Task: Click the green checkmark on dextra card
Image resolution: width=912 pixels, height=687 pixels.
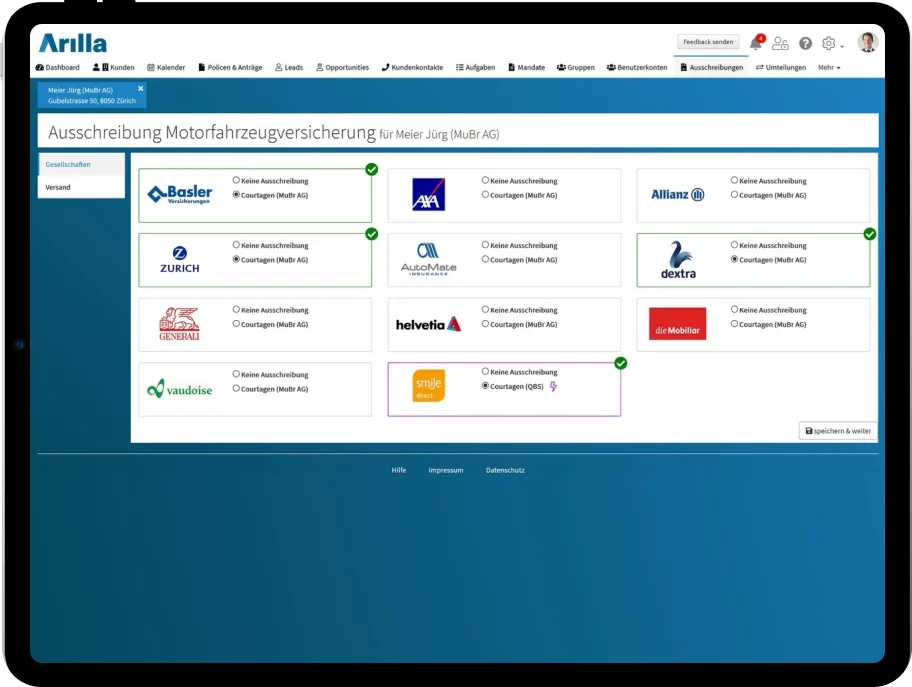Action: click(870, 234)
